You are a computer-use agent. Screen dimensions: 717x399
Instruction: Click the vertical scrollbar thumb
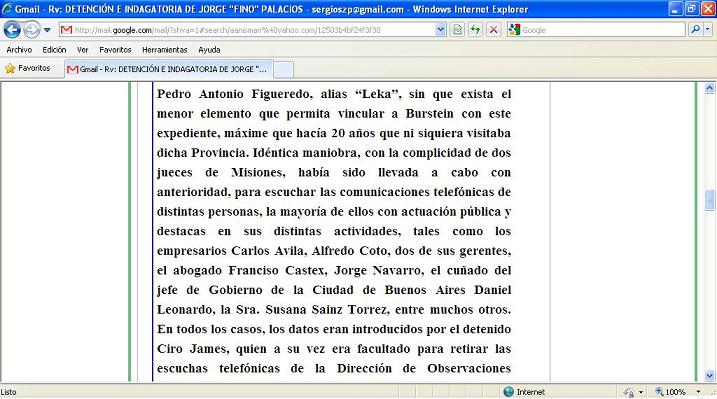click(709, 200)
